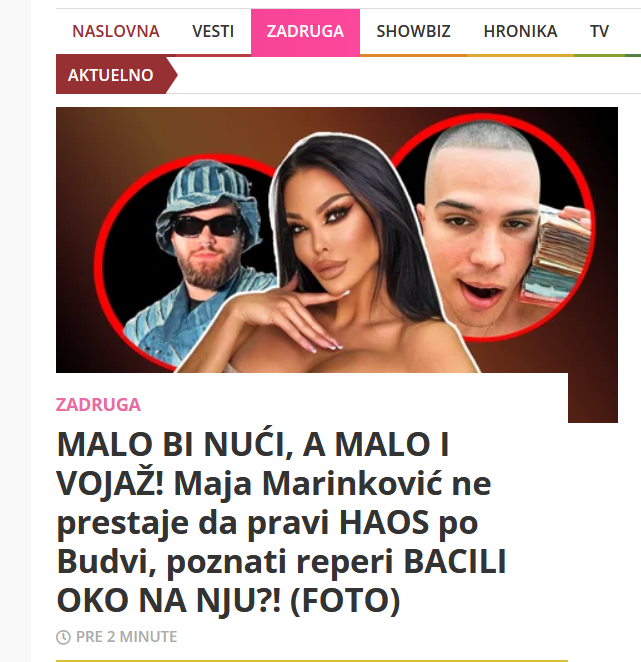Click the colored underline beneath navigation
Image resolution: width=641 pixels, height=662 pixels.
point(348,55)
